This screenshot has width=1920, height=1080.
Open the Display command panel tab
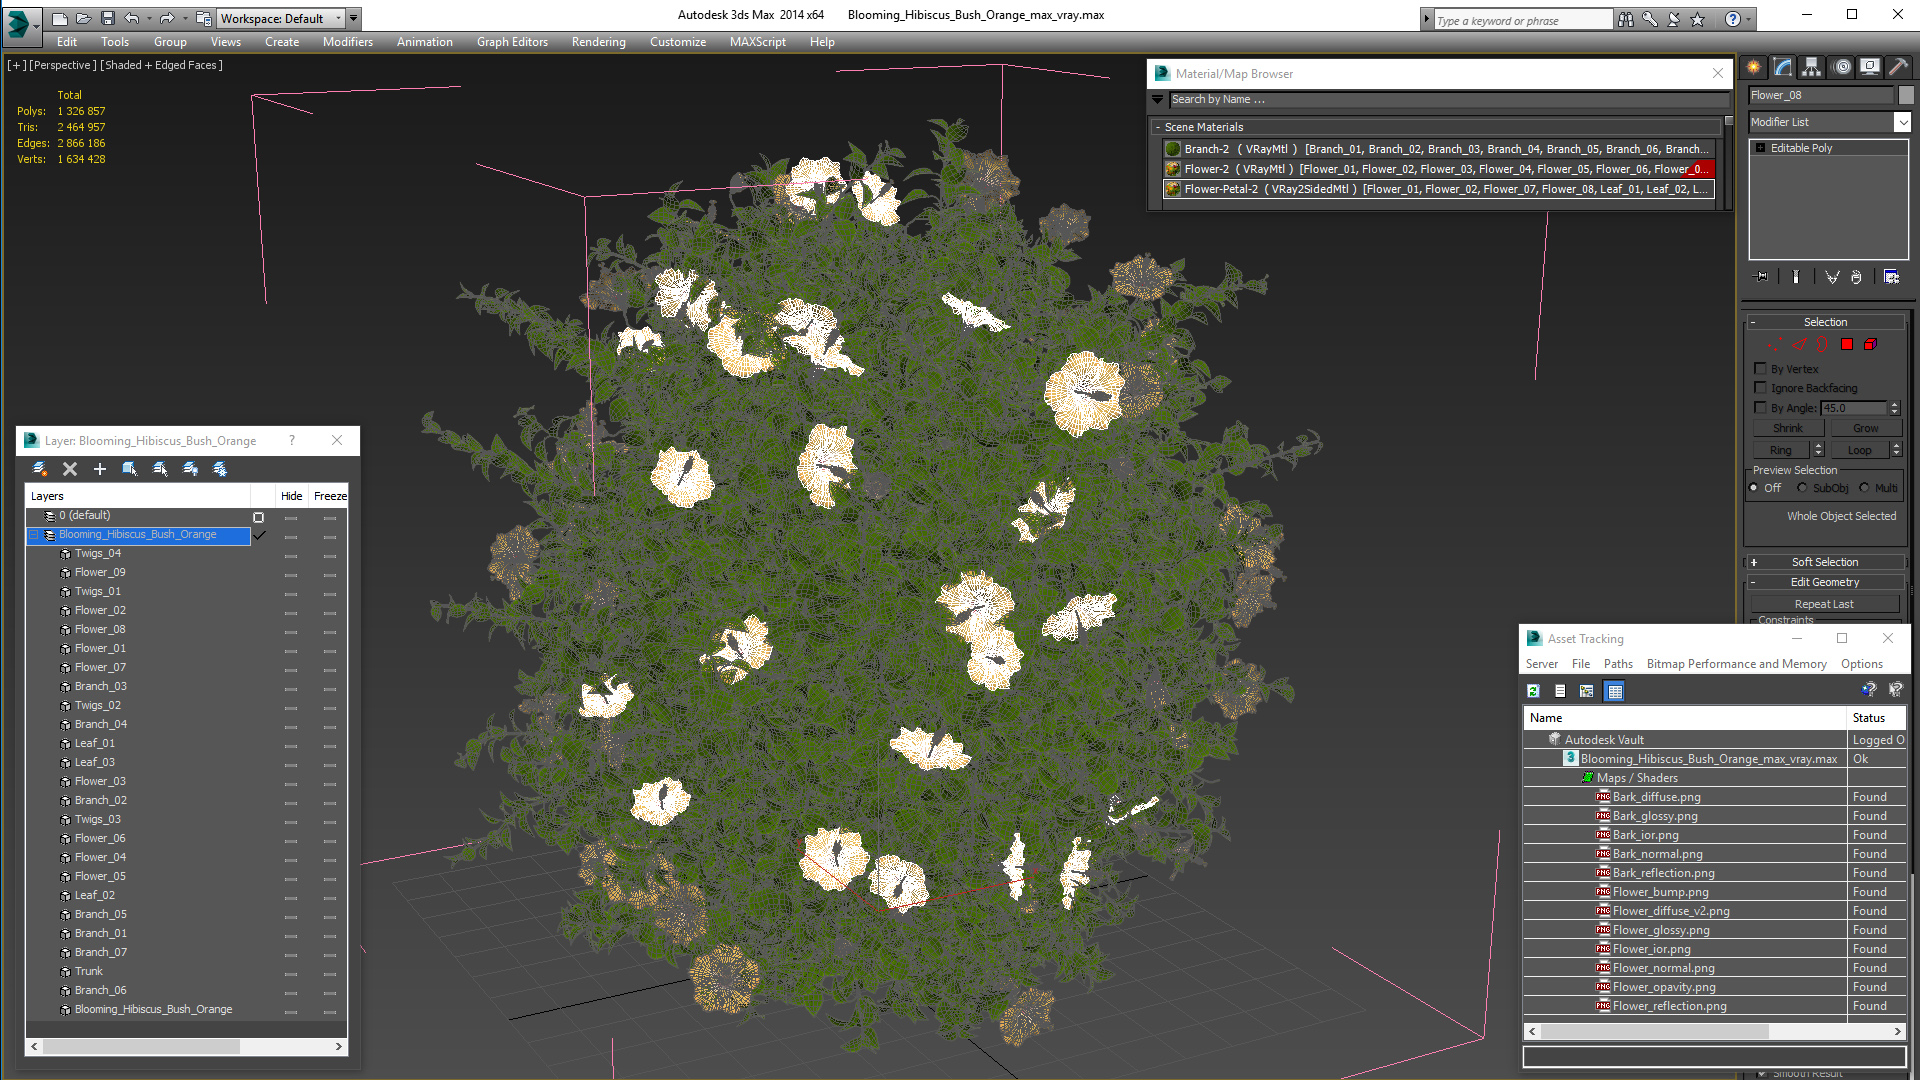[1869, 67]
